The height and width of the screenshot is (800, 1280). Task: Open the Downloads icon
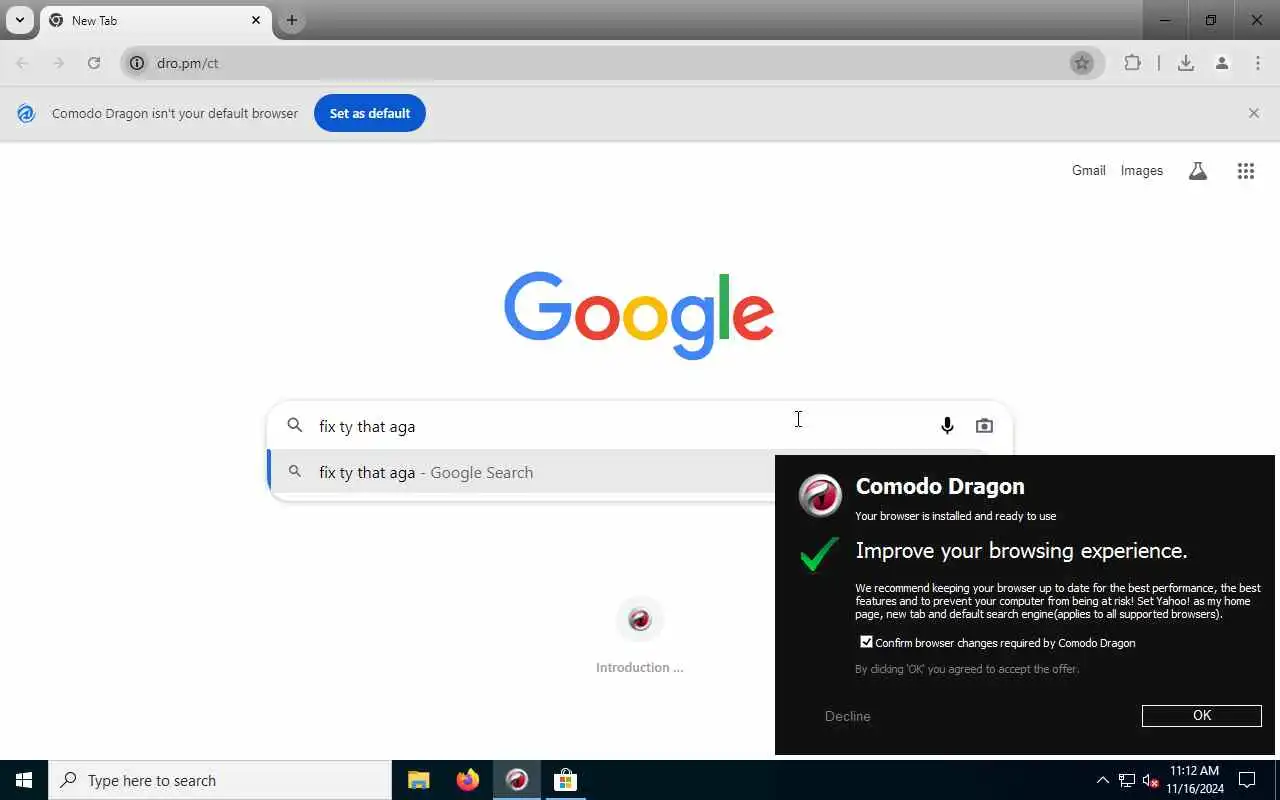pos(1185,63)
